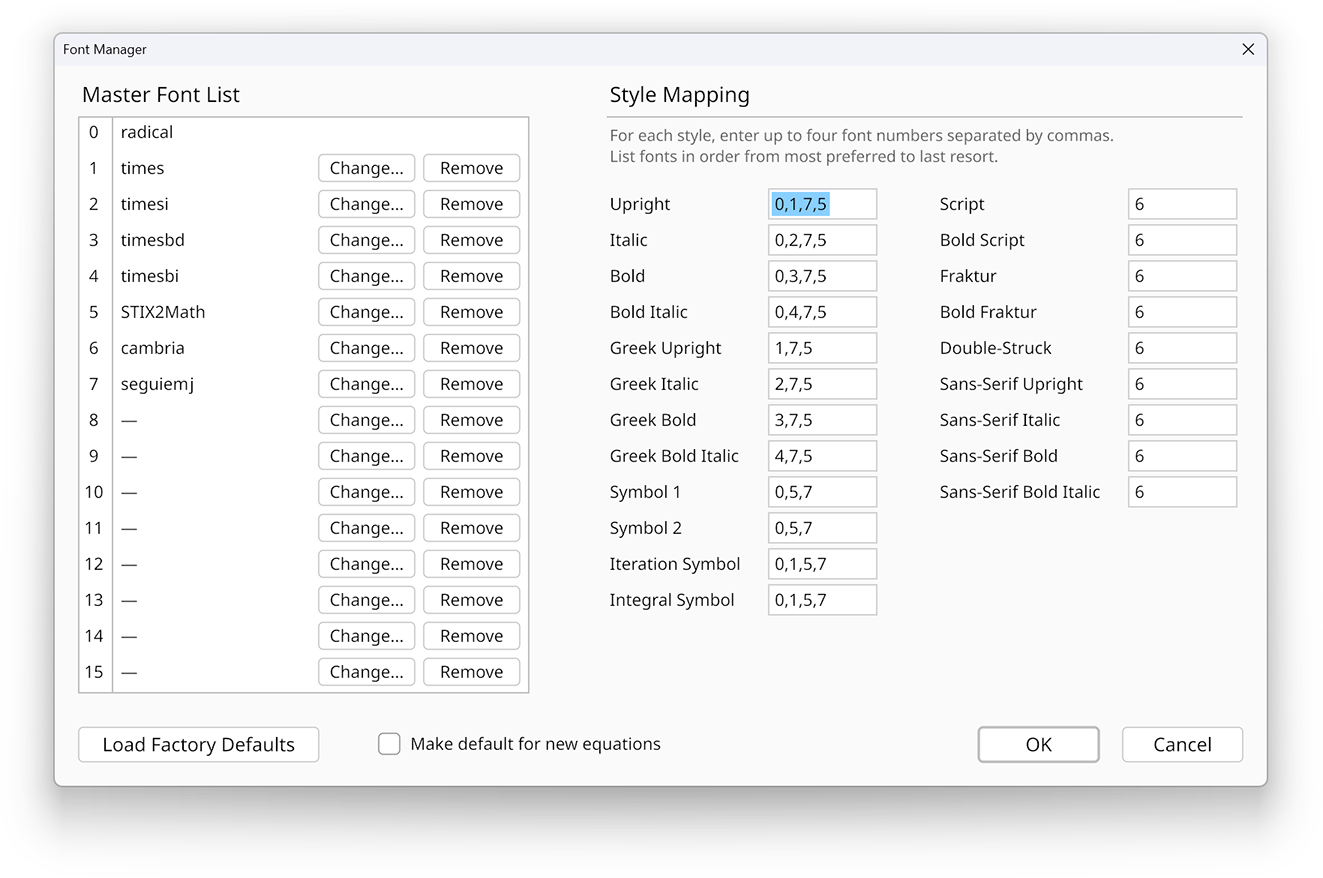Select the Sans-Serif Bold Italic field
This screenshot has height=878, width=1323.
(1182, 492)
